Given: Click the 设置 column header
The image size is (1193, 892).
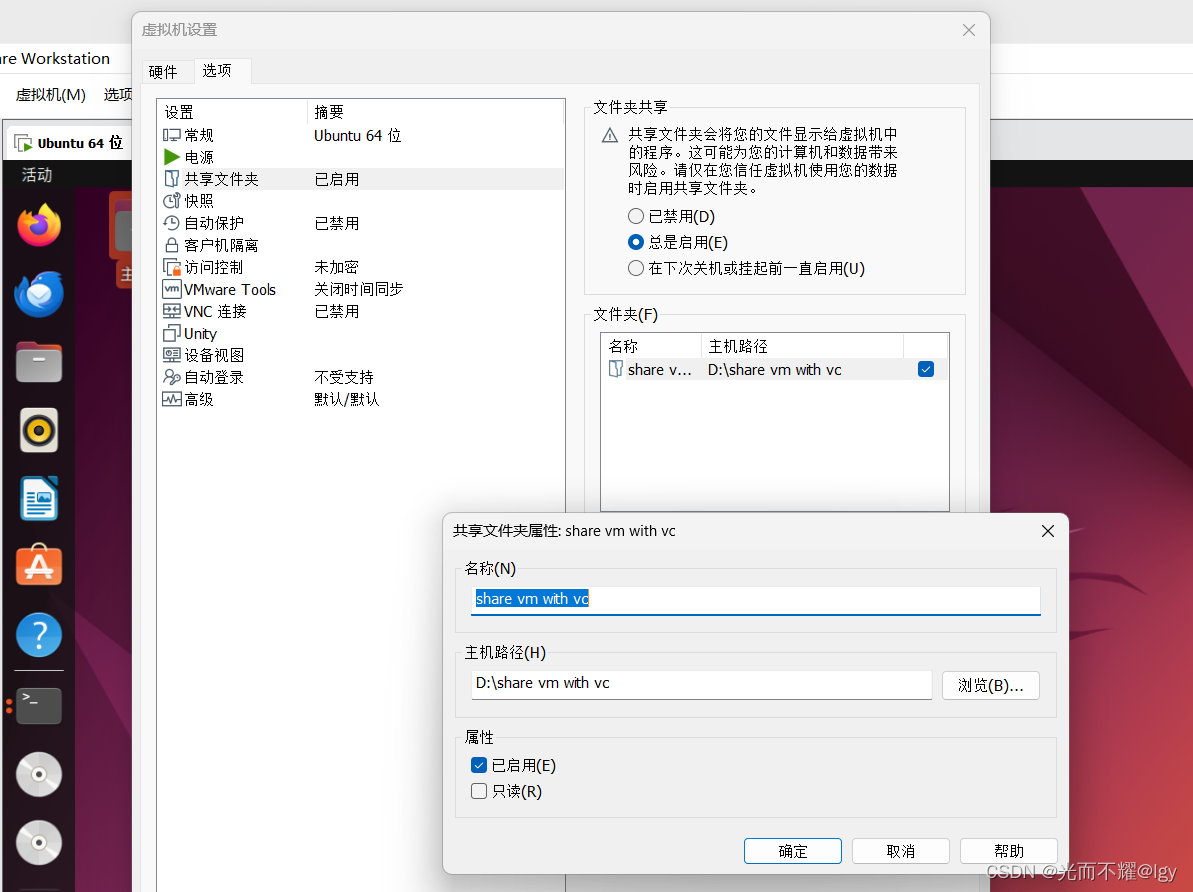Looking at the screenshot, I should coord(232,112).
